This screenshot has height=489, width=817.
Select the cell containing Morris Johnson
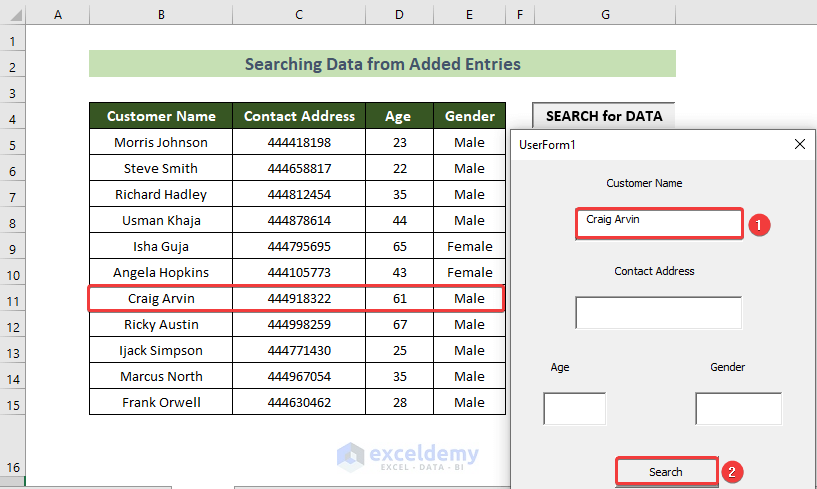pos(161,142)
